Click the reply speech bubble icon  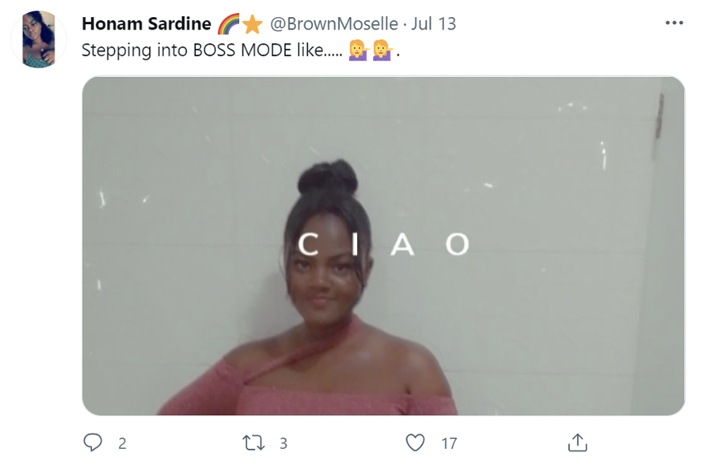click(92, 442)
